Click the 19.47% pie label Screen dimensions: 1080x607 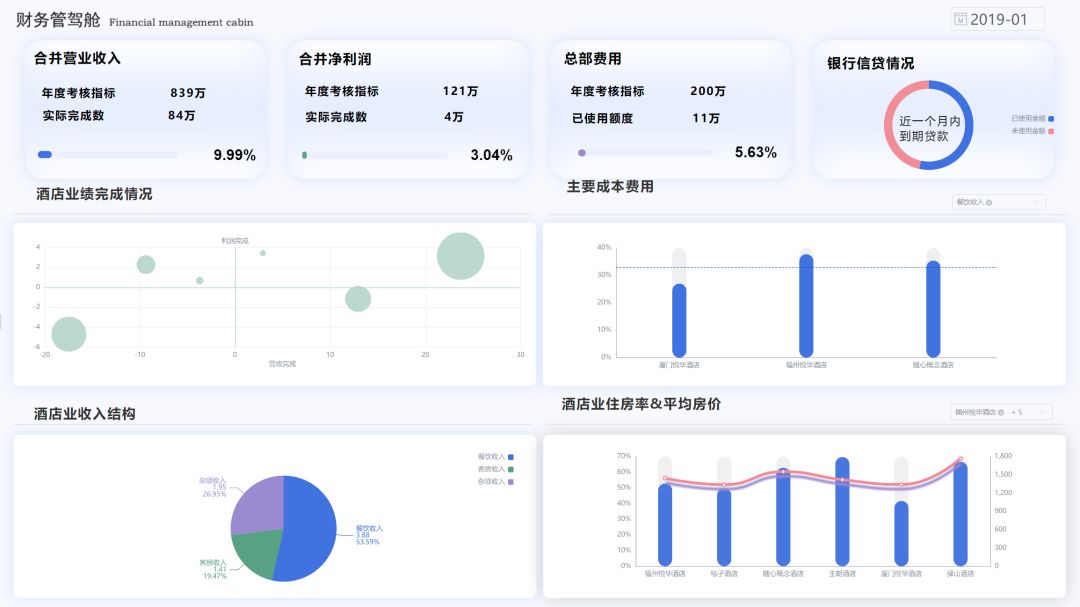[x=214, y=576]
